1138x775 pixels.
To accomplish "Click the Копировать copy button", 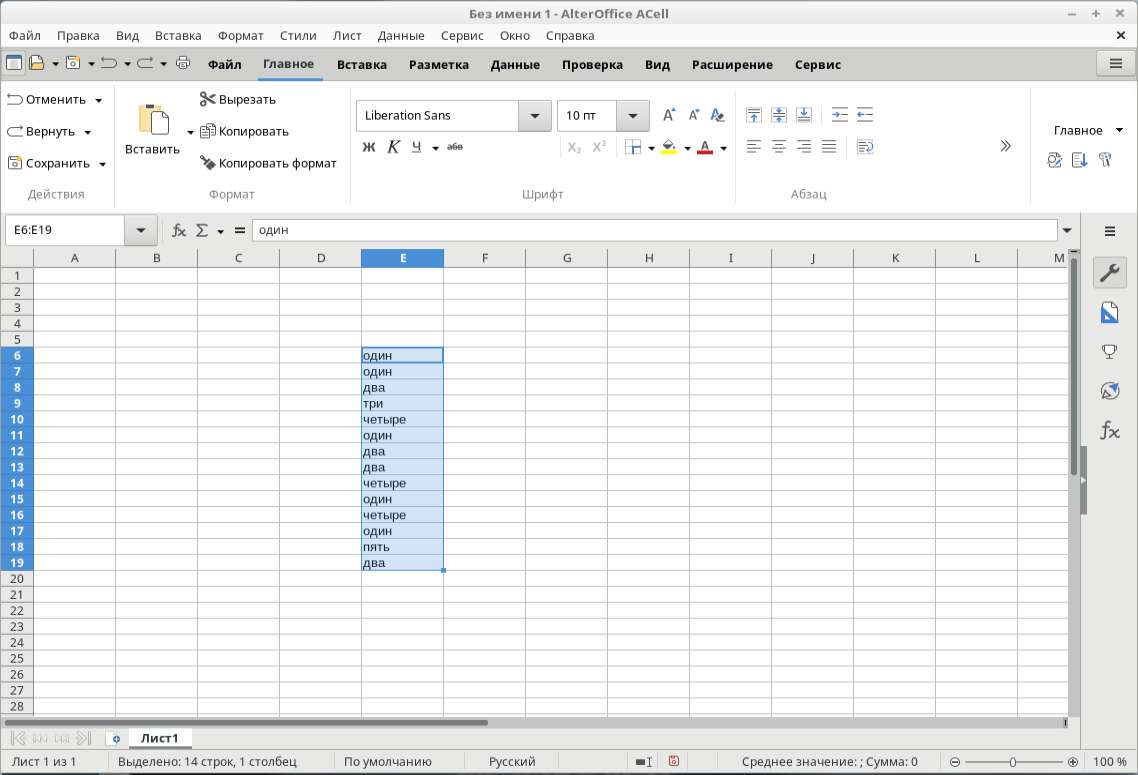I will click(x=245, y=131).
